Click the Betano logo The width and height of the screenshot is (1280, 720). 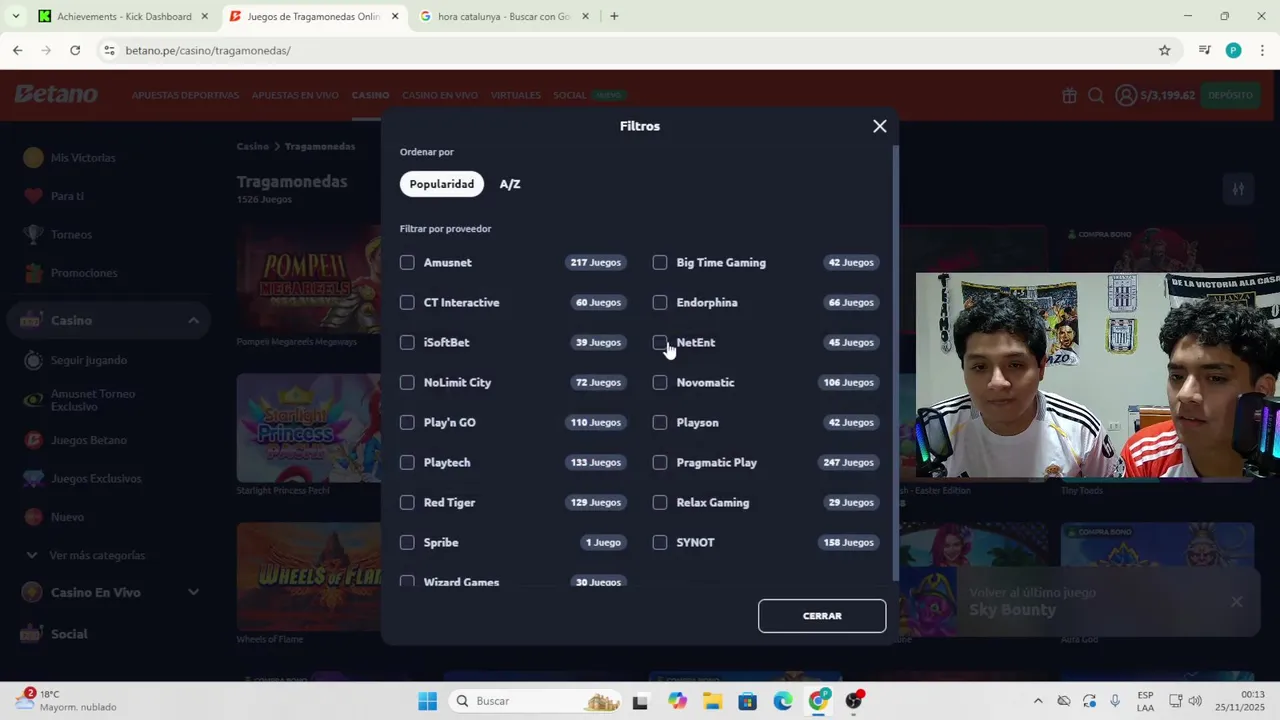click(56, 94)
